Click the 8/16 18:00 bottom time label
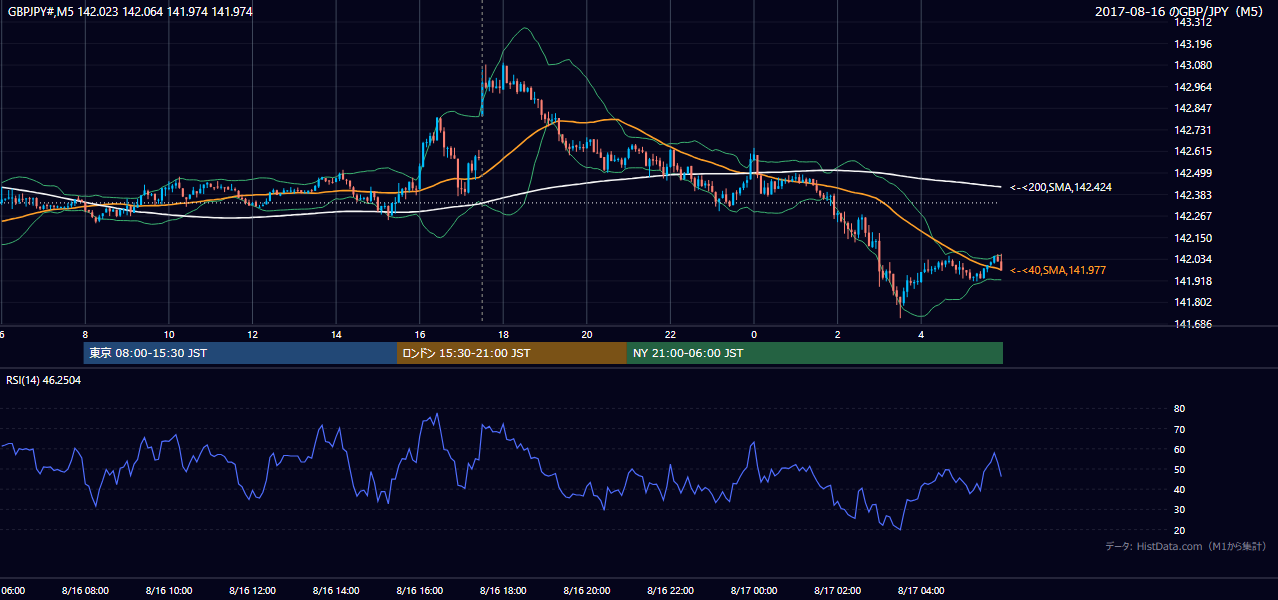The width and height of the screenshot is (1278, 600). pyautogui.click(x=503, y=590)
